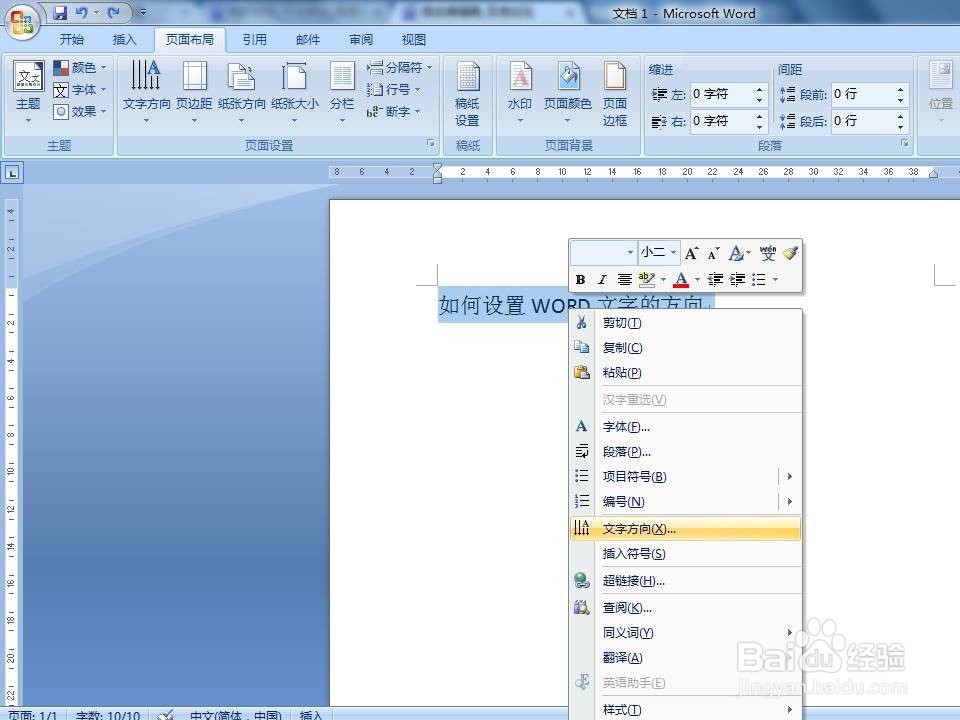Redo the action in quick access toolbar
960x720 pixels.
tap(113, 12)
